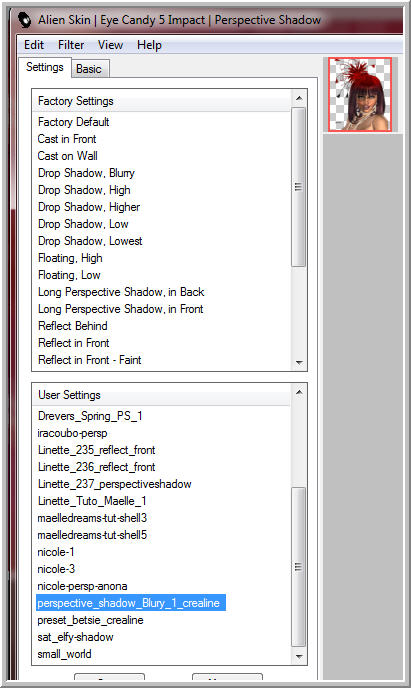Open the Edit menu
This screenshot has height=688, width=411.
34,45
